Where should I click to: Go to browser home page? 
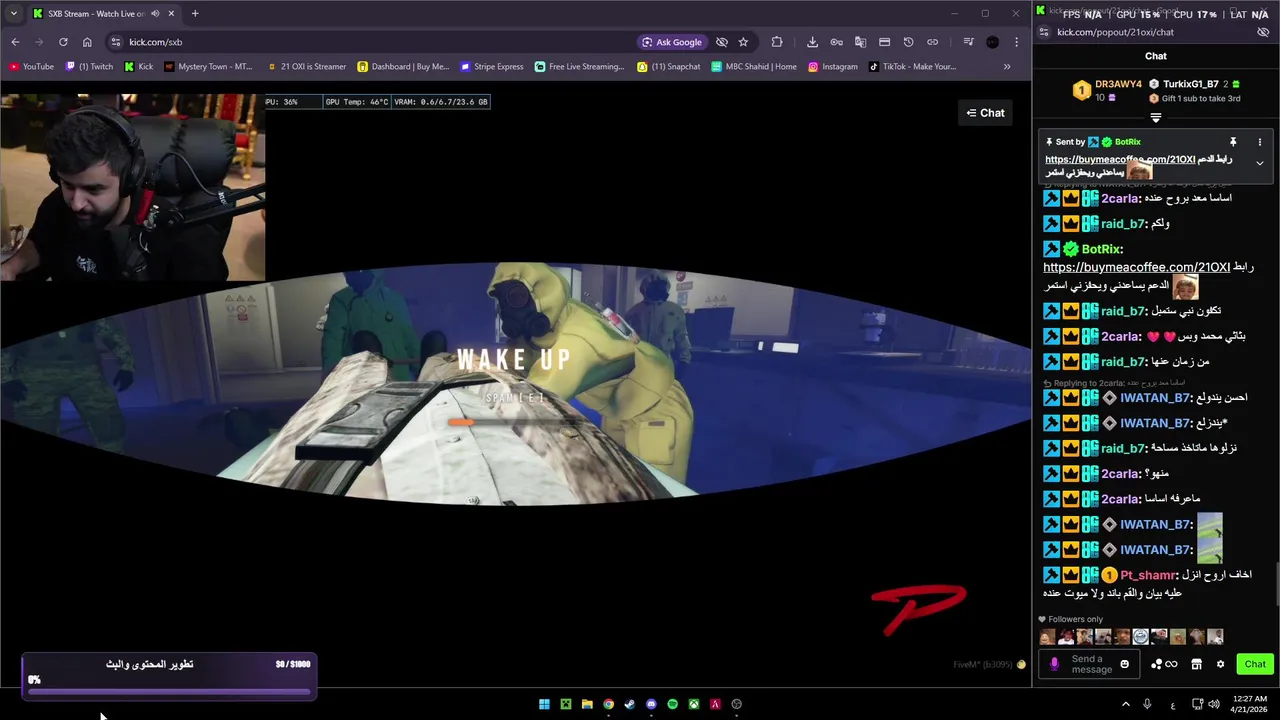[x=87, y=42]
